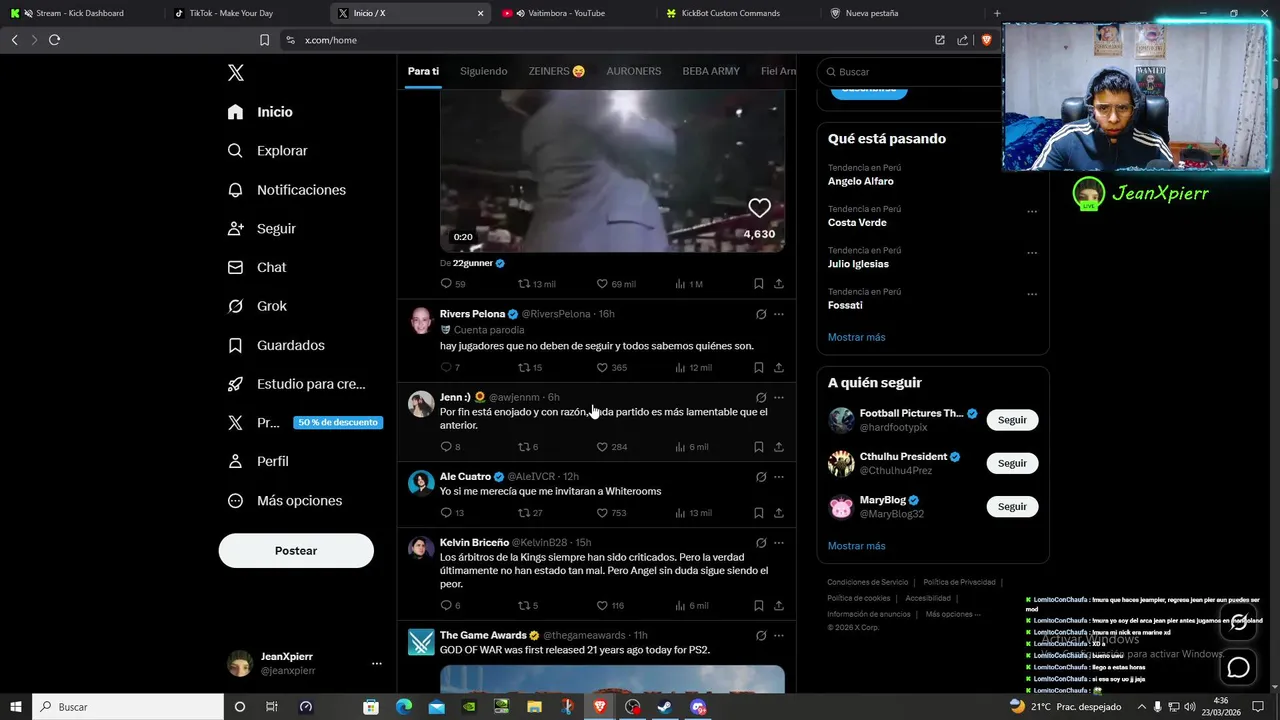Image resolution: width=1280 pixels, height=720 pixels.
Task: Open Política de Privacidad link
Action: click(959, 582)
